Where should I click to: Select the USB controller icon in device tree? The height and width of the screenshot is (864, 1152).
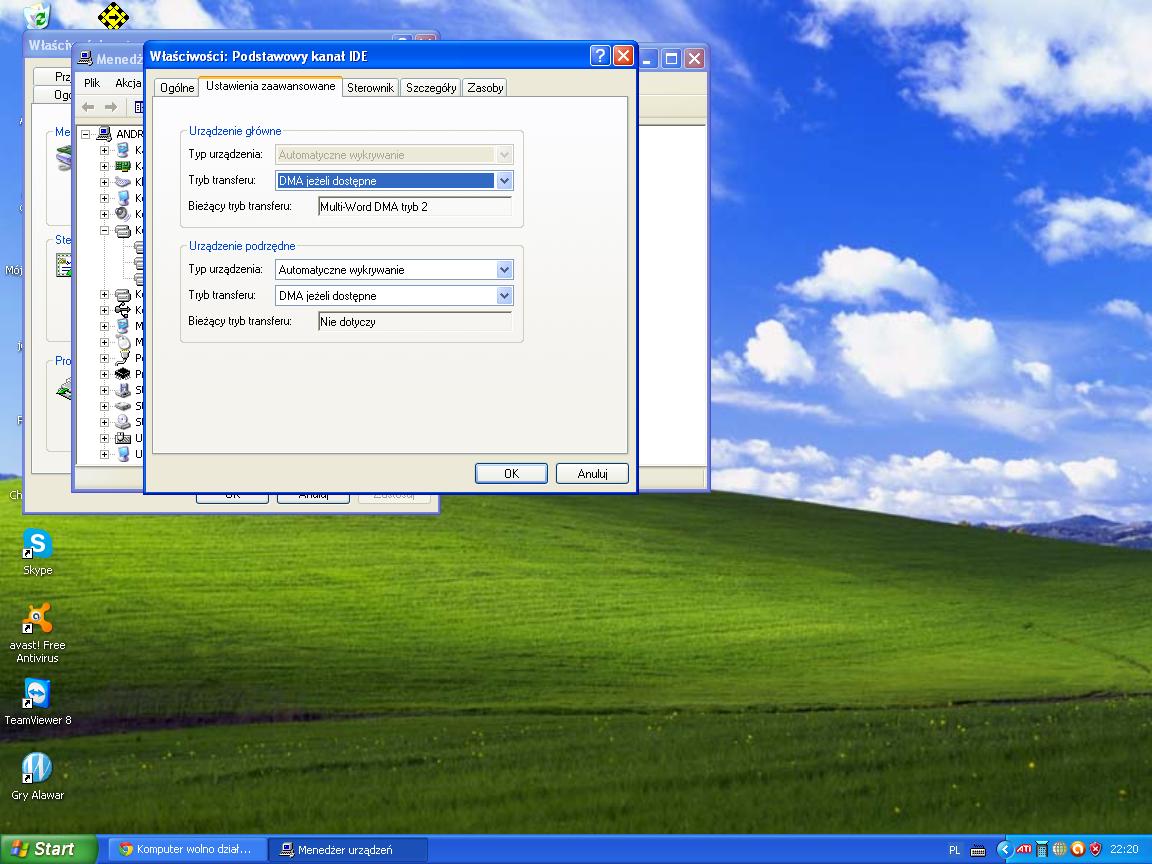click(x=123, y=310)
